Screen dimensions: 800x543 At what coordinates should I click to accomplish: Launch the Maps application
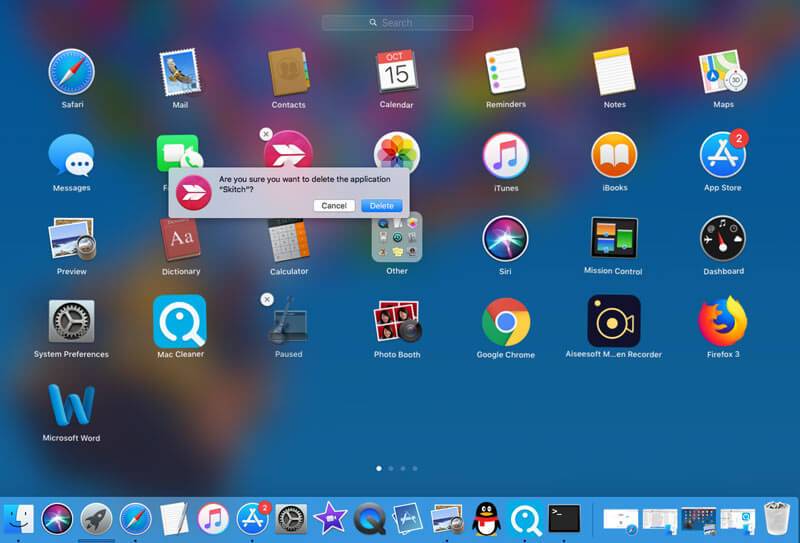pos(723,71)
